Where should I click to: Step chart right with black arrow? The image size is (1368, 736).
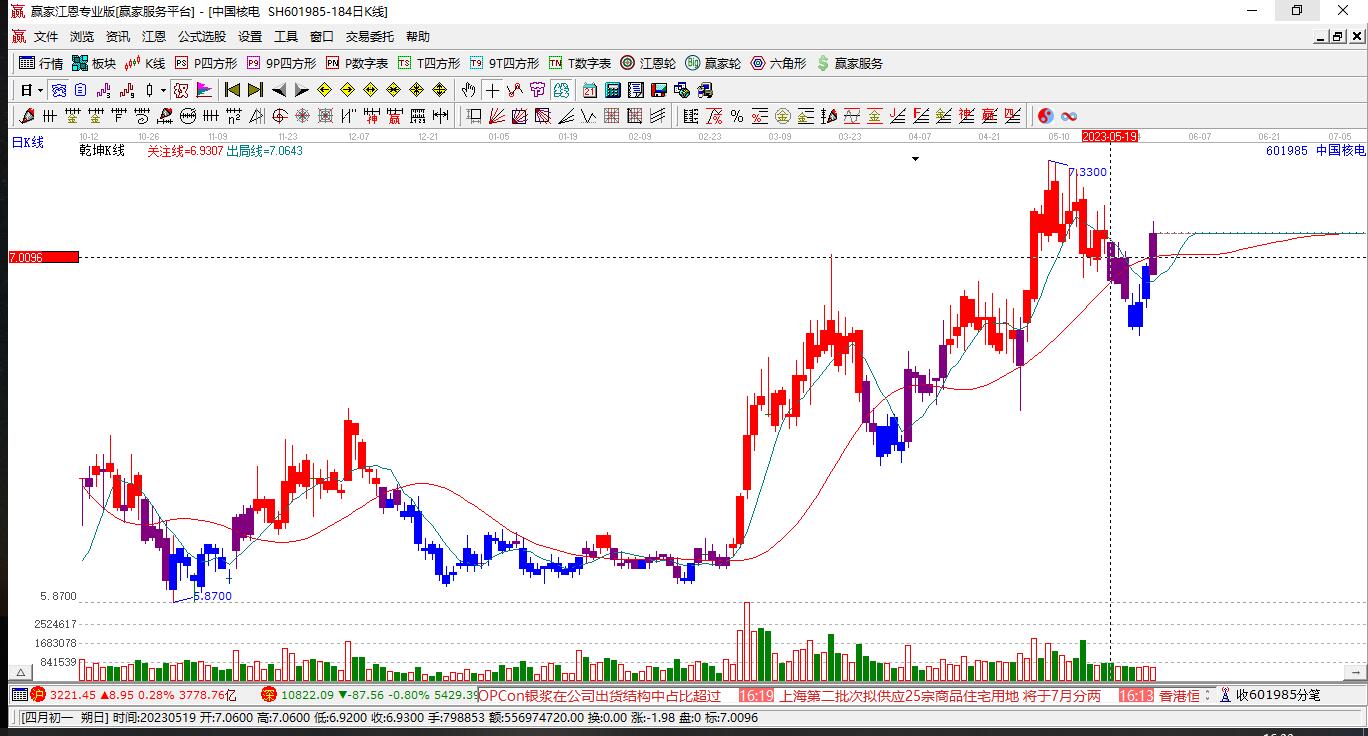[302, 90]
